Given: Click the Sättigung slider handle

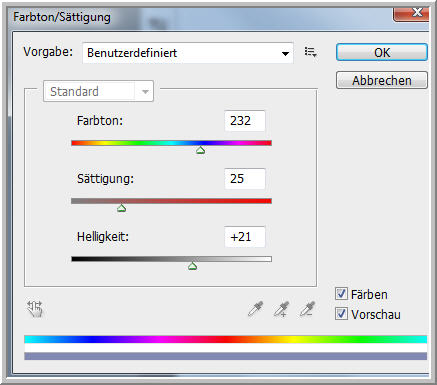Looking at the screenshot, I should 121,208.
